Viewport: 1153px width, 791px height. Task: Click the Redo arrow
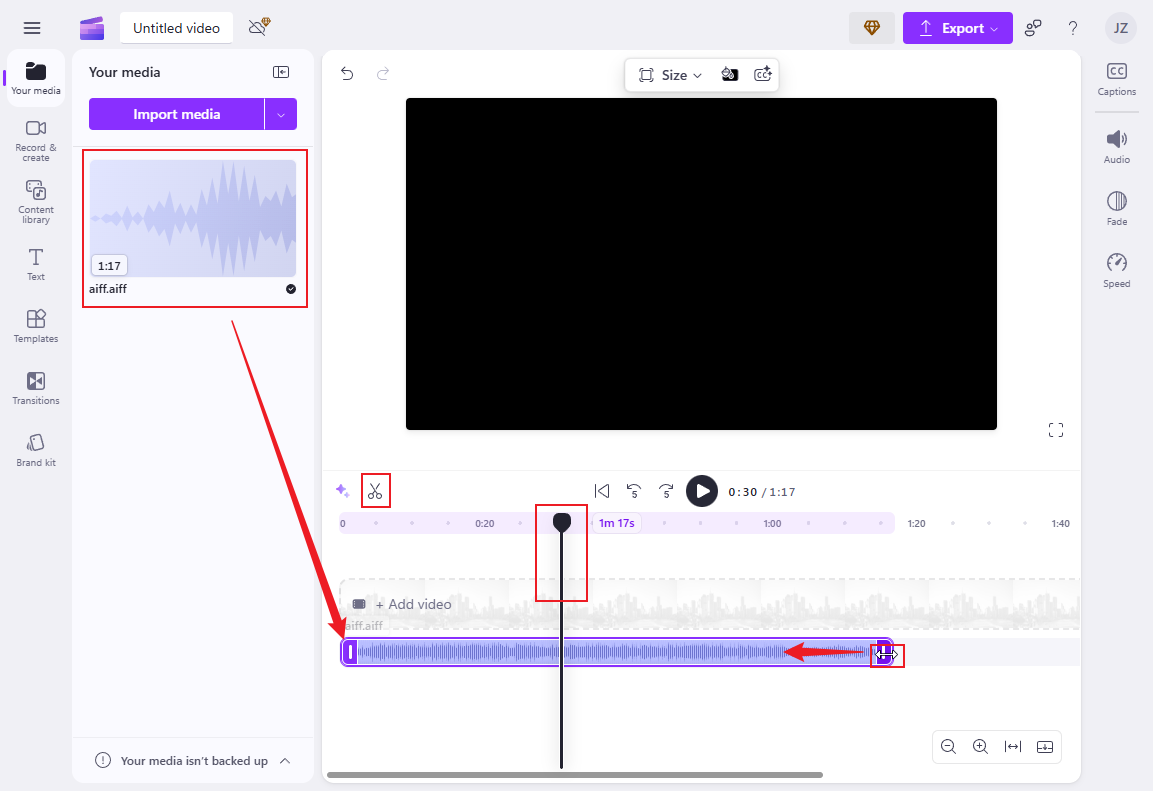point(382,74)
